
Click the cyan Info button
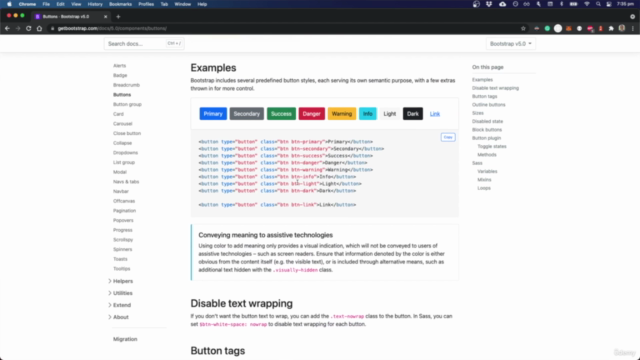pos(368,114)
